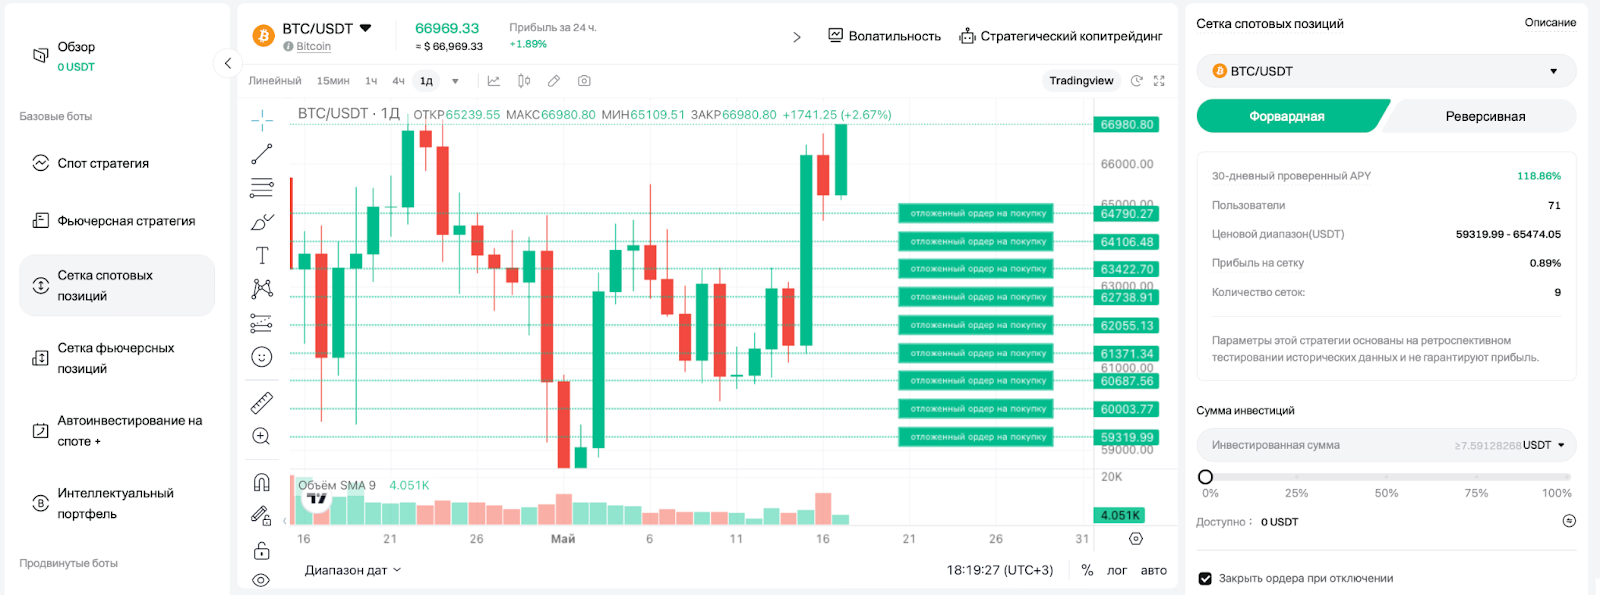Hide all drawings eye icon

[262, 580]
